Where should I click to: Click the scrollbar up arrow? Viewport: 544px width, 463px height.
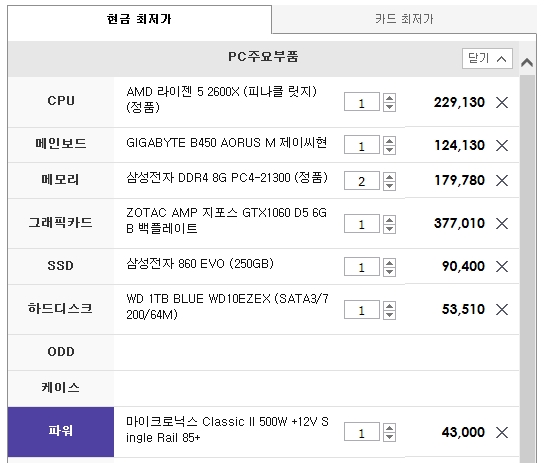pos(527,63)
